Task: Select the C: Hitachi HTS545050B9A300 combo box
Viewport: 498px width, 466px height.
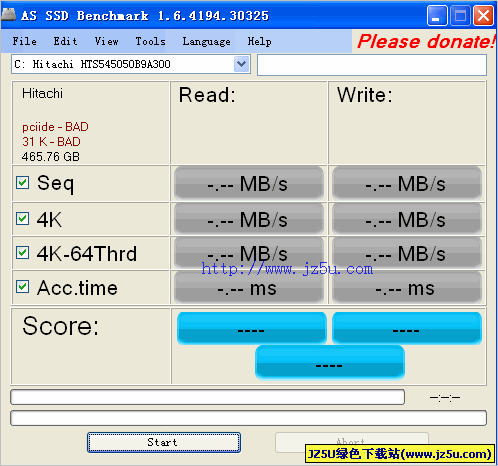Action: 131,64
